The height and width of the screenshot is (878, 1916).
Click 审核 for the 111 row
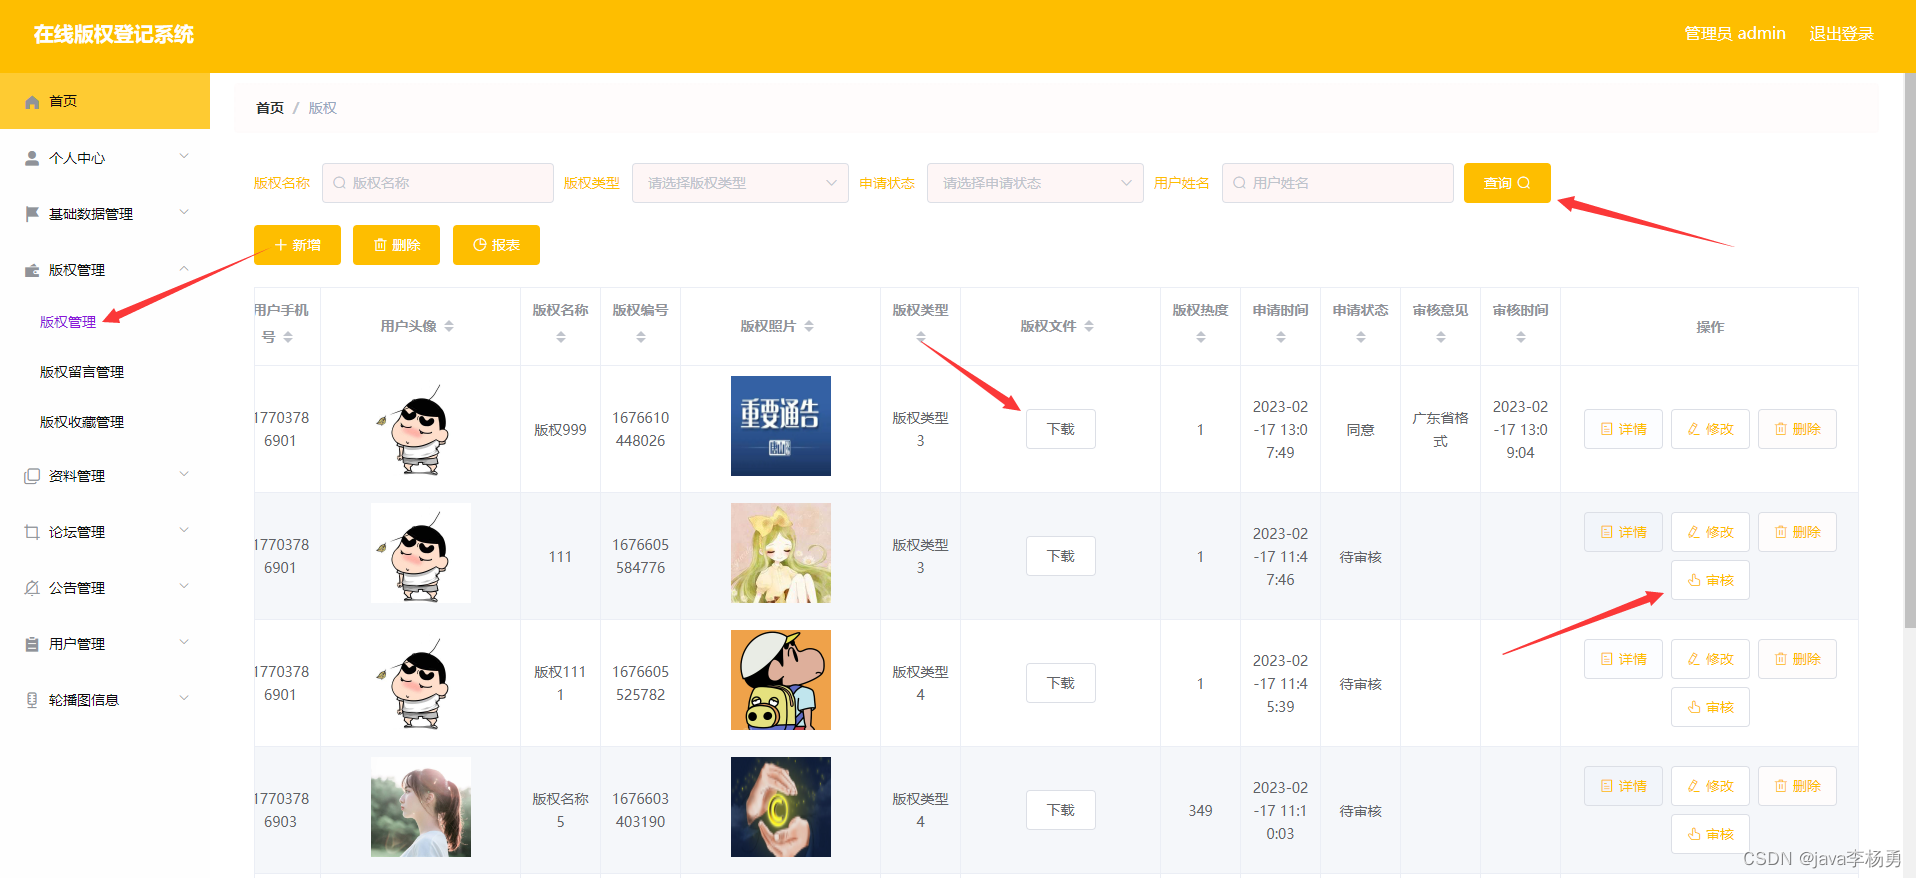tap(1710, 580)
